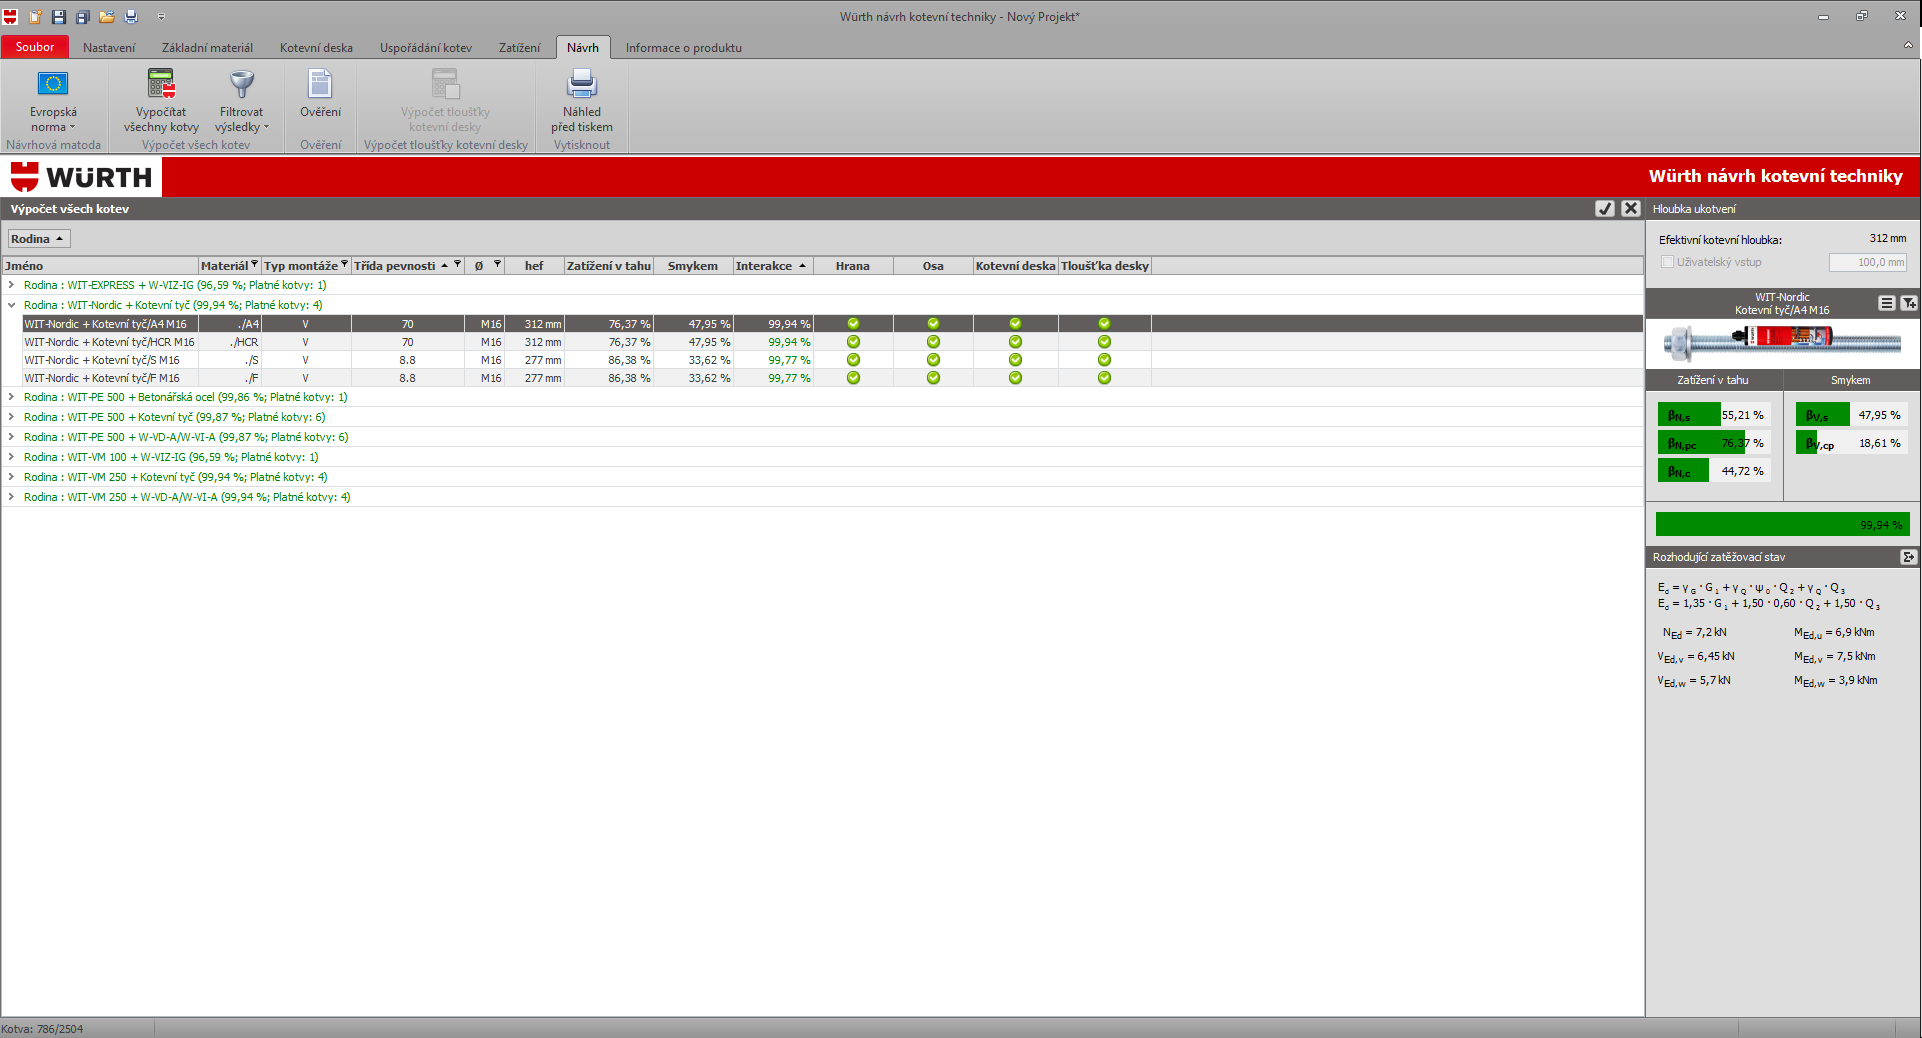Click the save all icon in quick access toolbar
1922x1038 pixels.
[x=83, y=16]
